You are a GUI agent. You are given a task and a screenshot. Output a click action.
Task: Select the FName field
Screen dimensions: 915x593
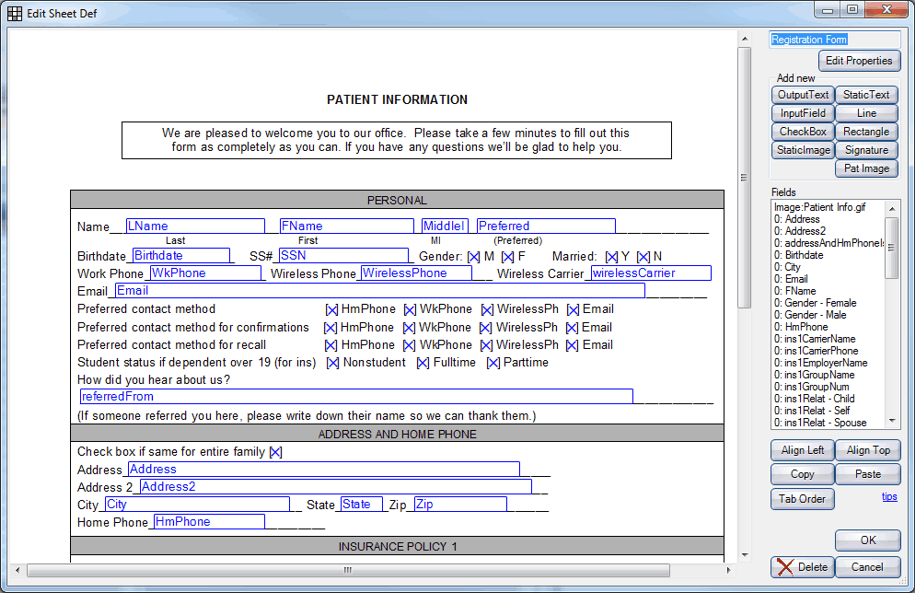(347, 226)
